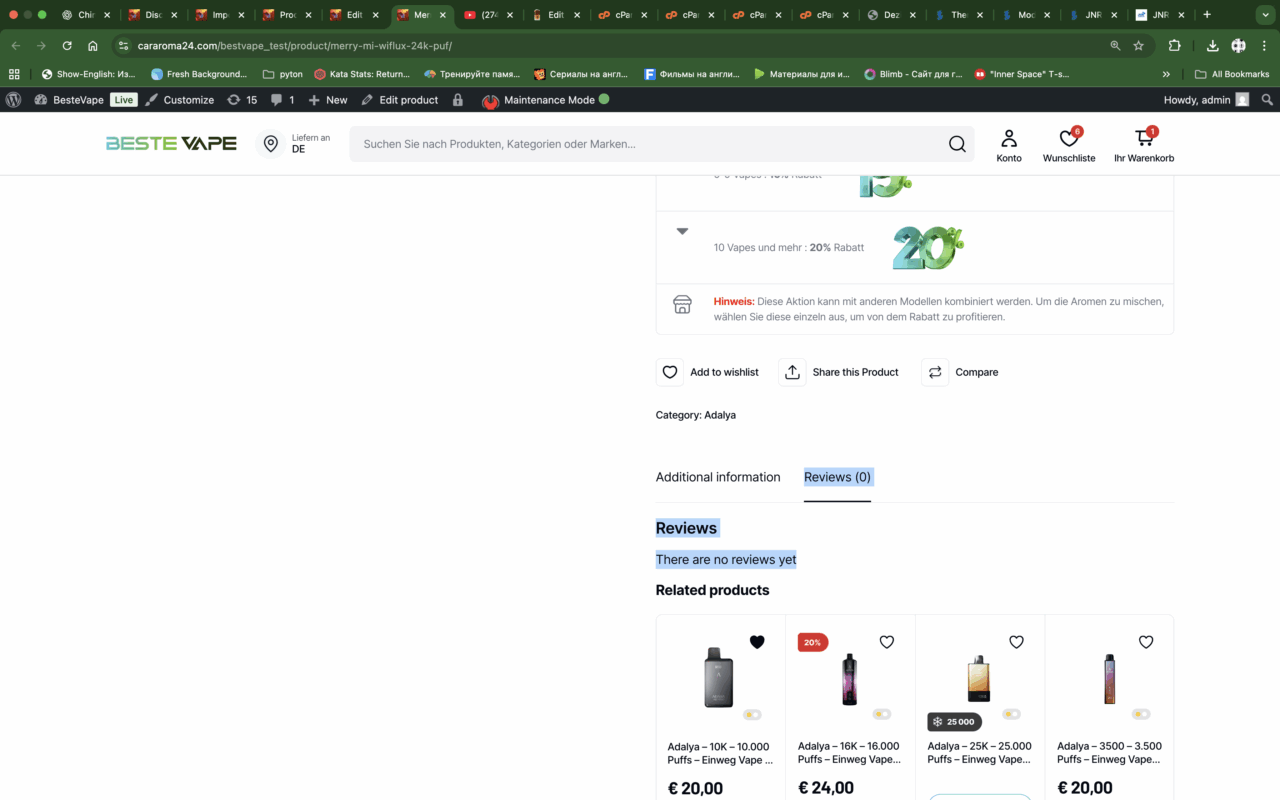
Task: Switch to the Additional information tab
Action: [717, 477]
